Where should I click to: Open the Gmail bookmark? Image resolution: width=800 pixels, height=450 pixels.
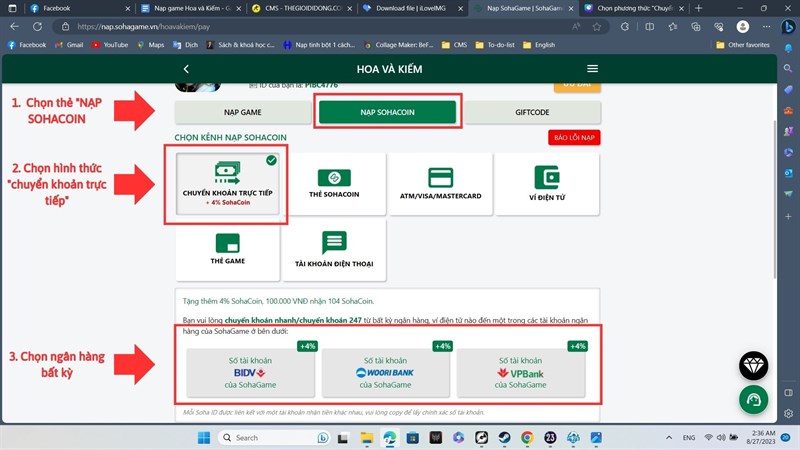click(x=69, y=45)
